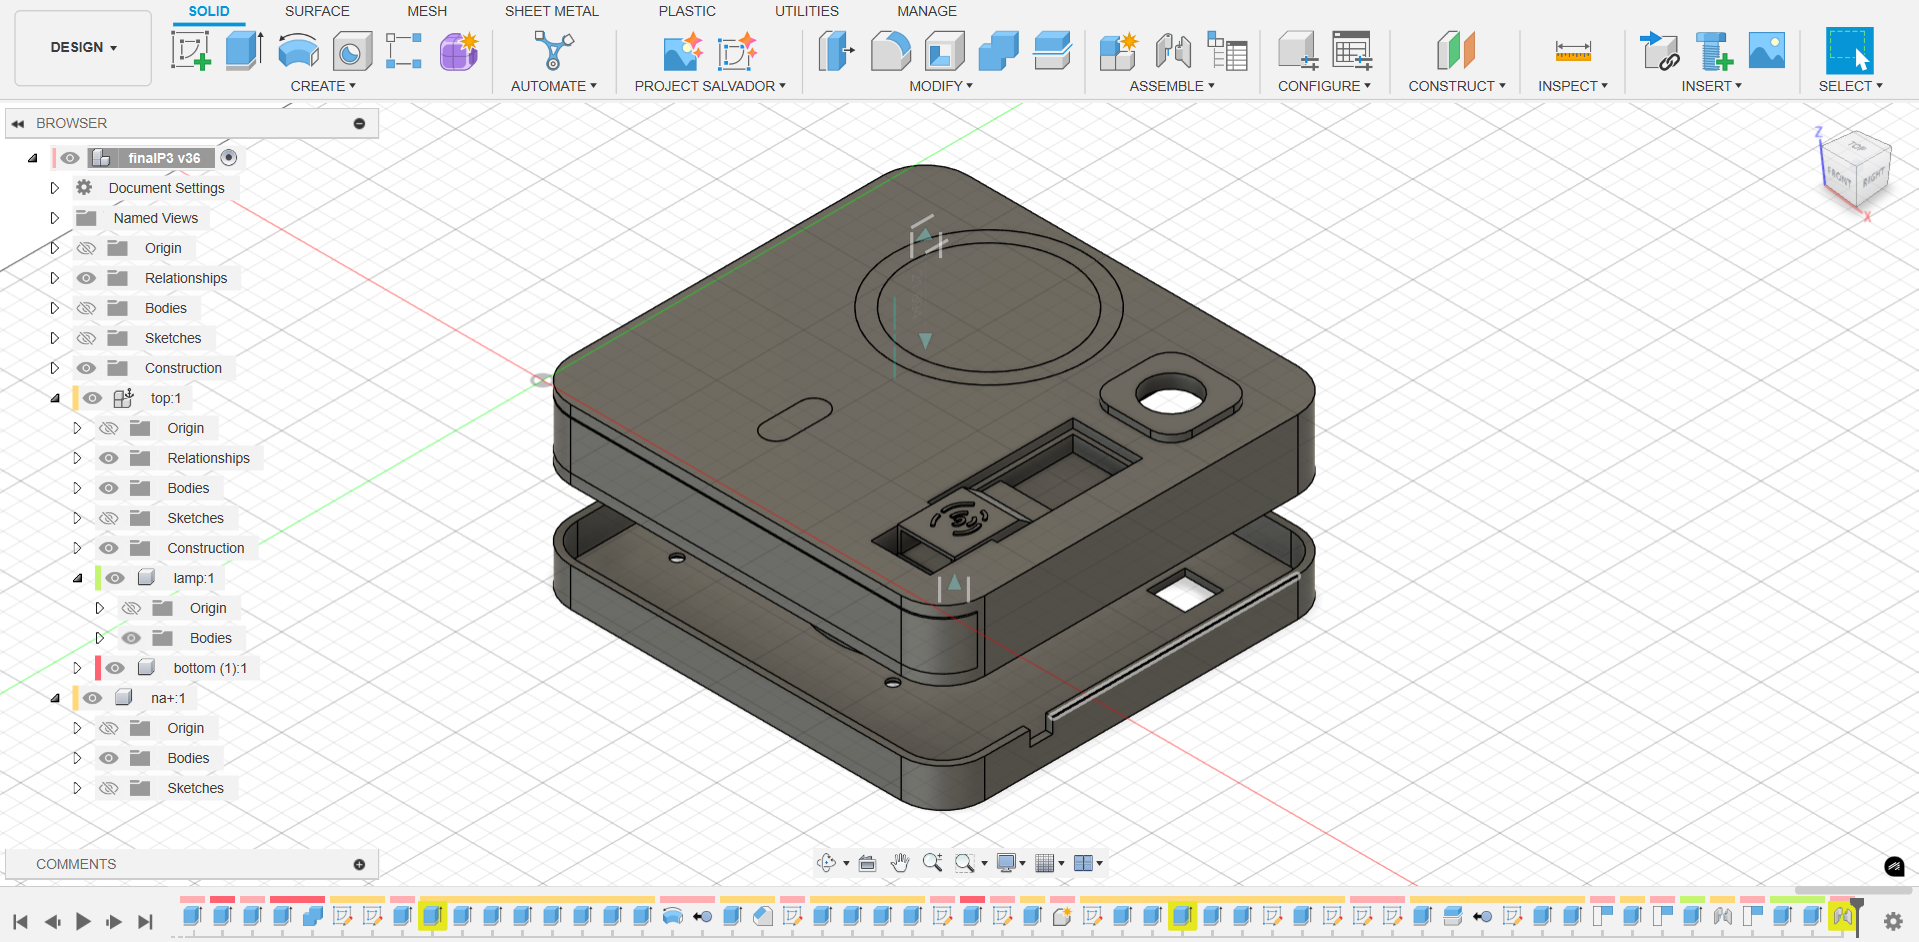
Task: Click the Zoom magnifier icon
Action: pos(932,863)
